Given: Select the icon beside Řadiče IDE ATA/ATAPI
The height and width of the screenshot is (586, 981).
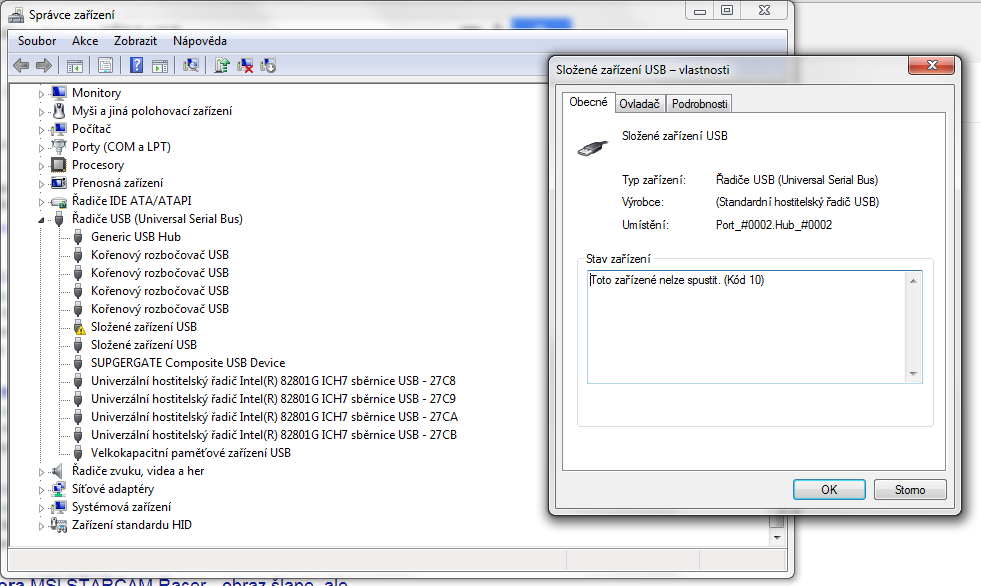Looking at the screenshot, I should click(59, 201).
